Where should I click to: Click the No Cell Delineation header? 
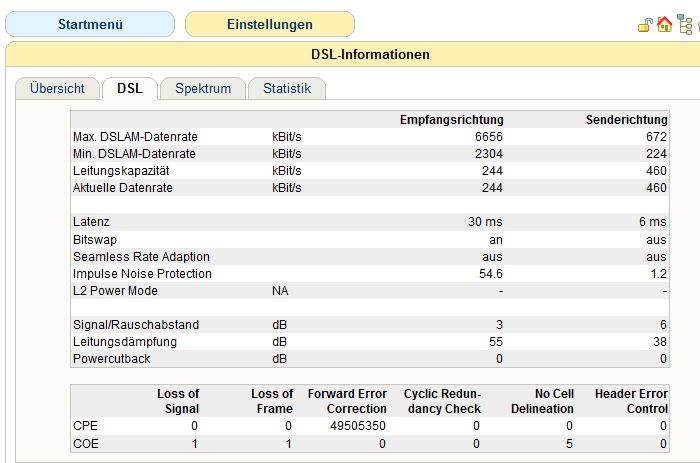(x=542, y=401)
